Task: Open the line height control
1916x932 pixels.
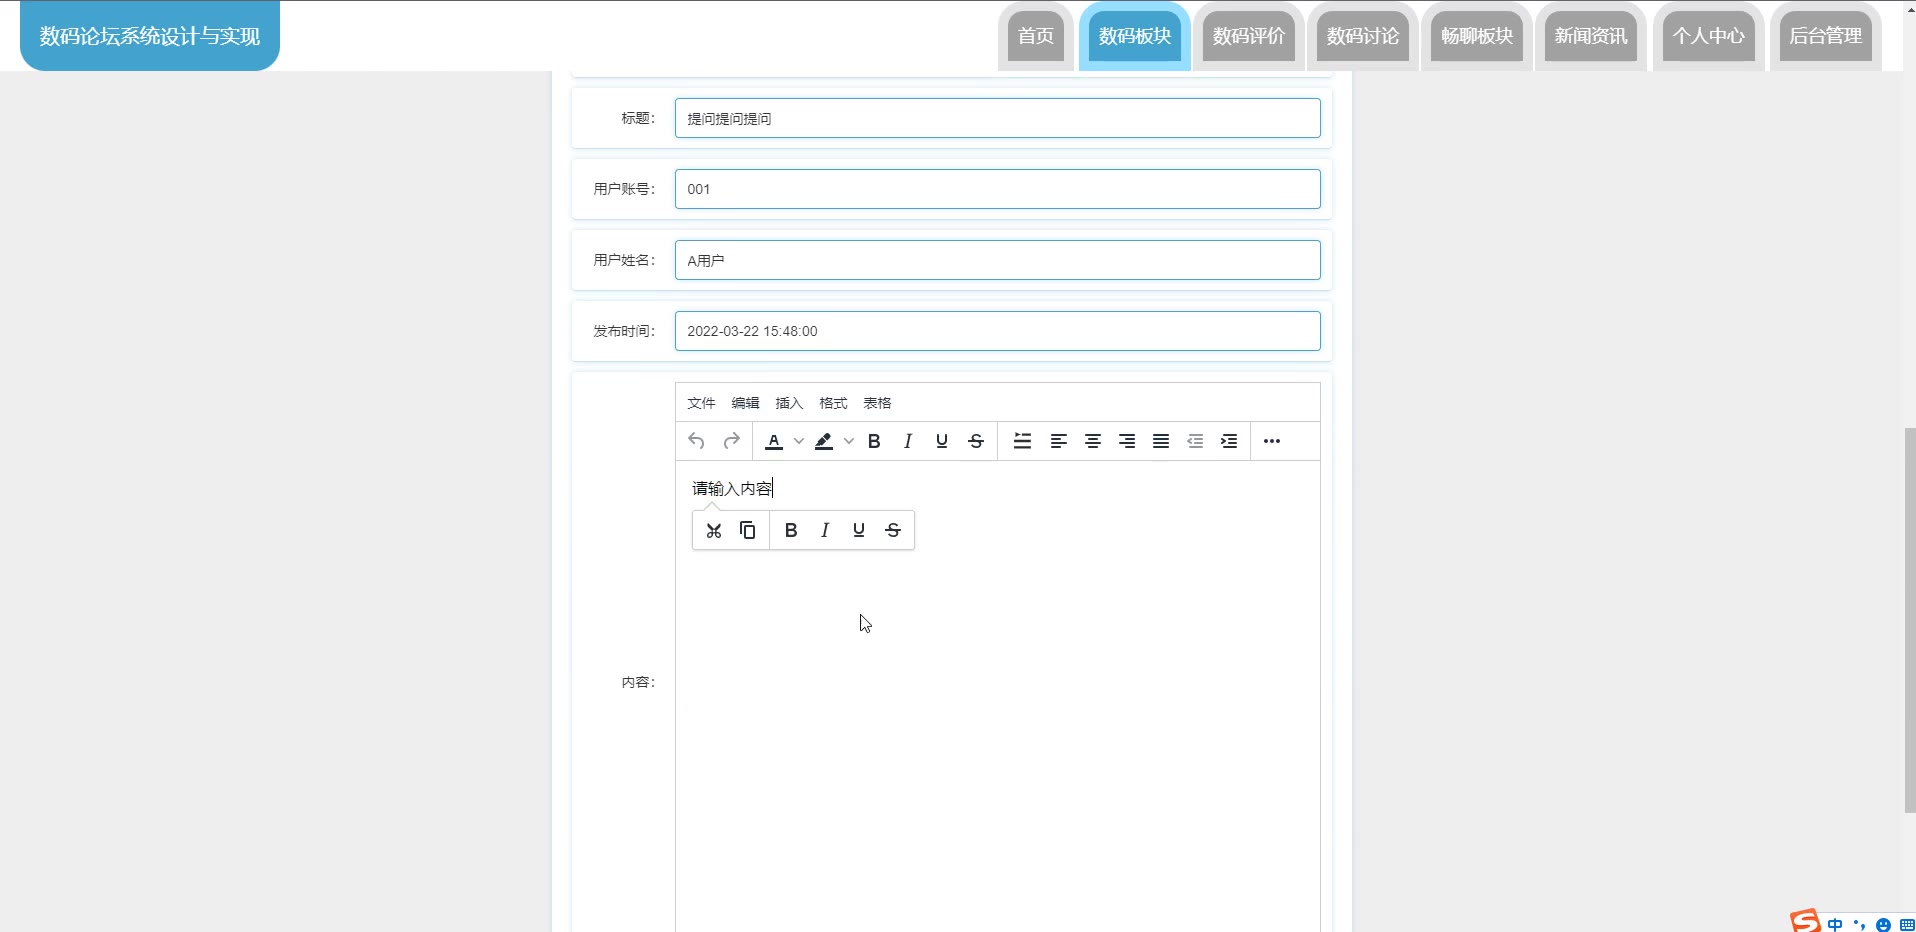Action: [x=1022, y=441]
